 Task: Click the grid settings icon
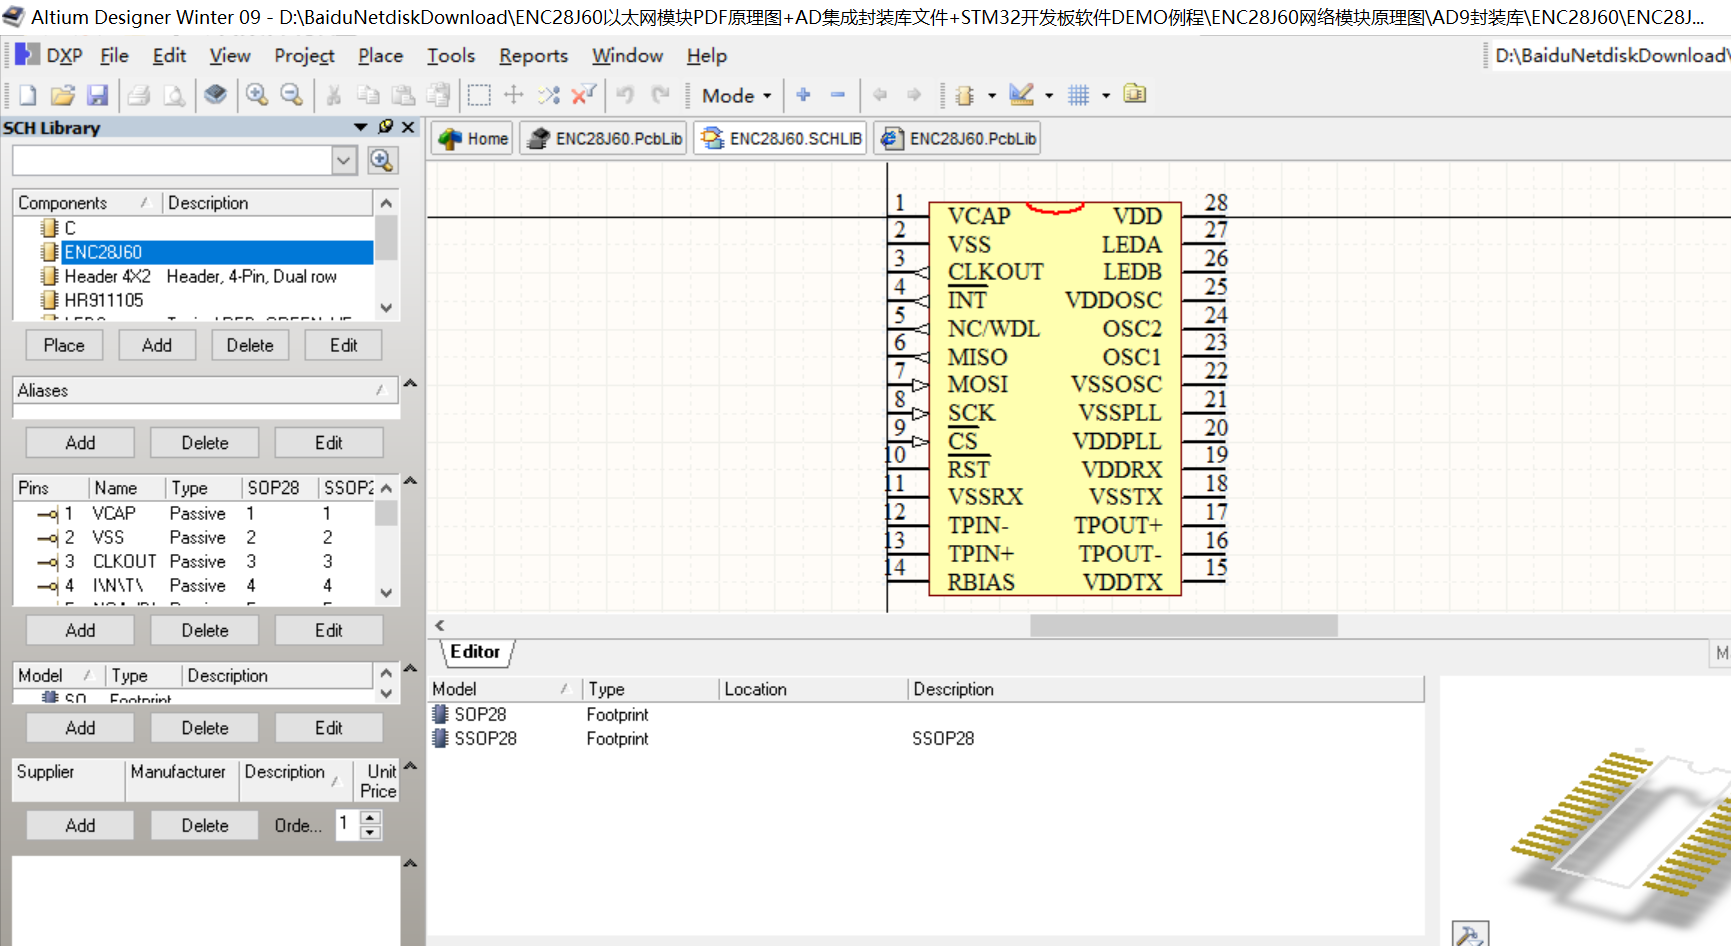pyautogui.click(x=1078, y=95)
